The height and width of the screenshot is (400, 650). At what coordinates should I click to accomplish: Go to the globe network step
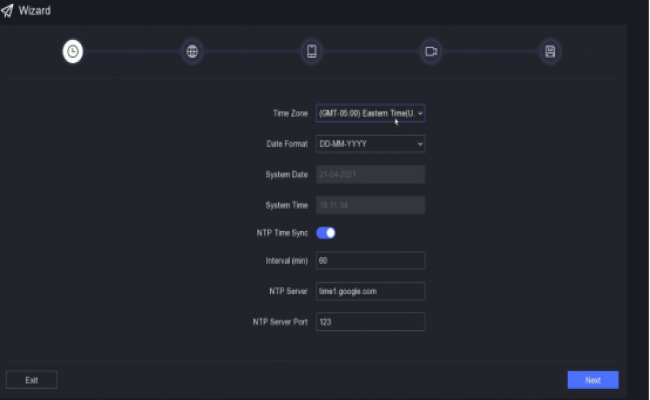pos(192,51)
